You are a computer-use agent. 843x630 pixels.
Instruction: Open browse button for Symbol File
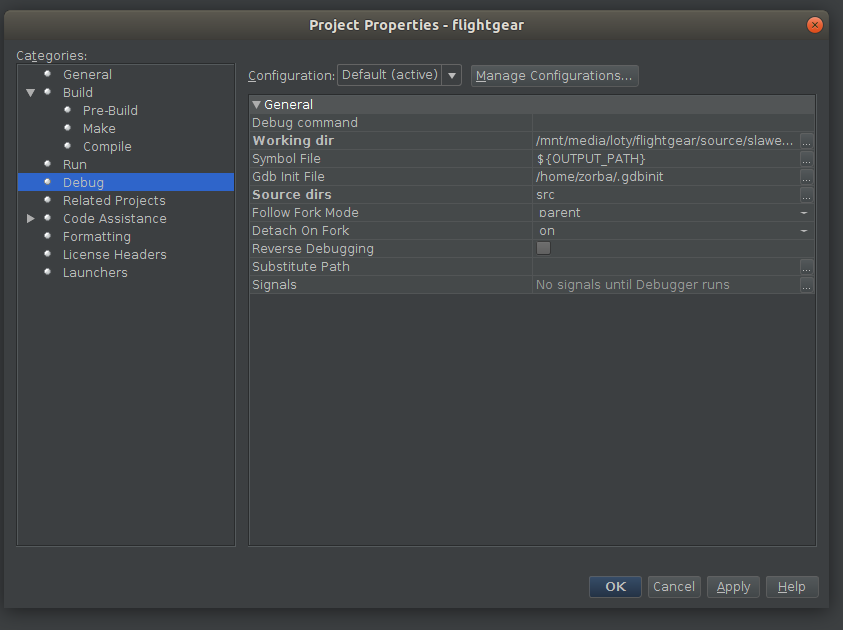click(x=806, y=159)
